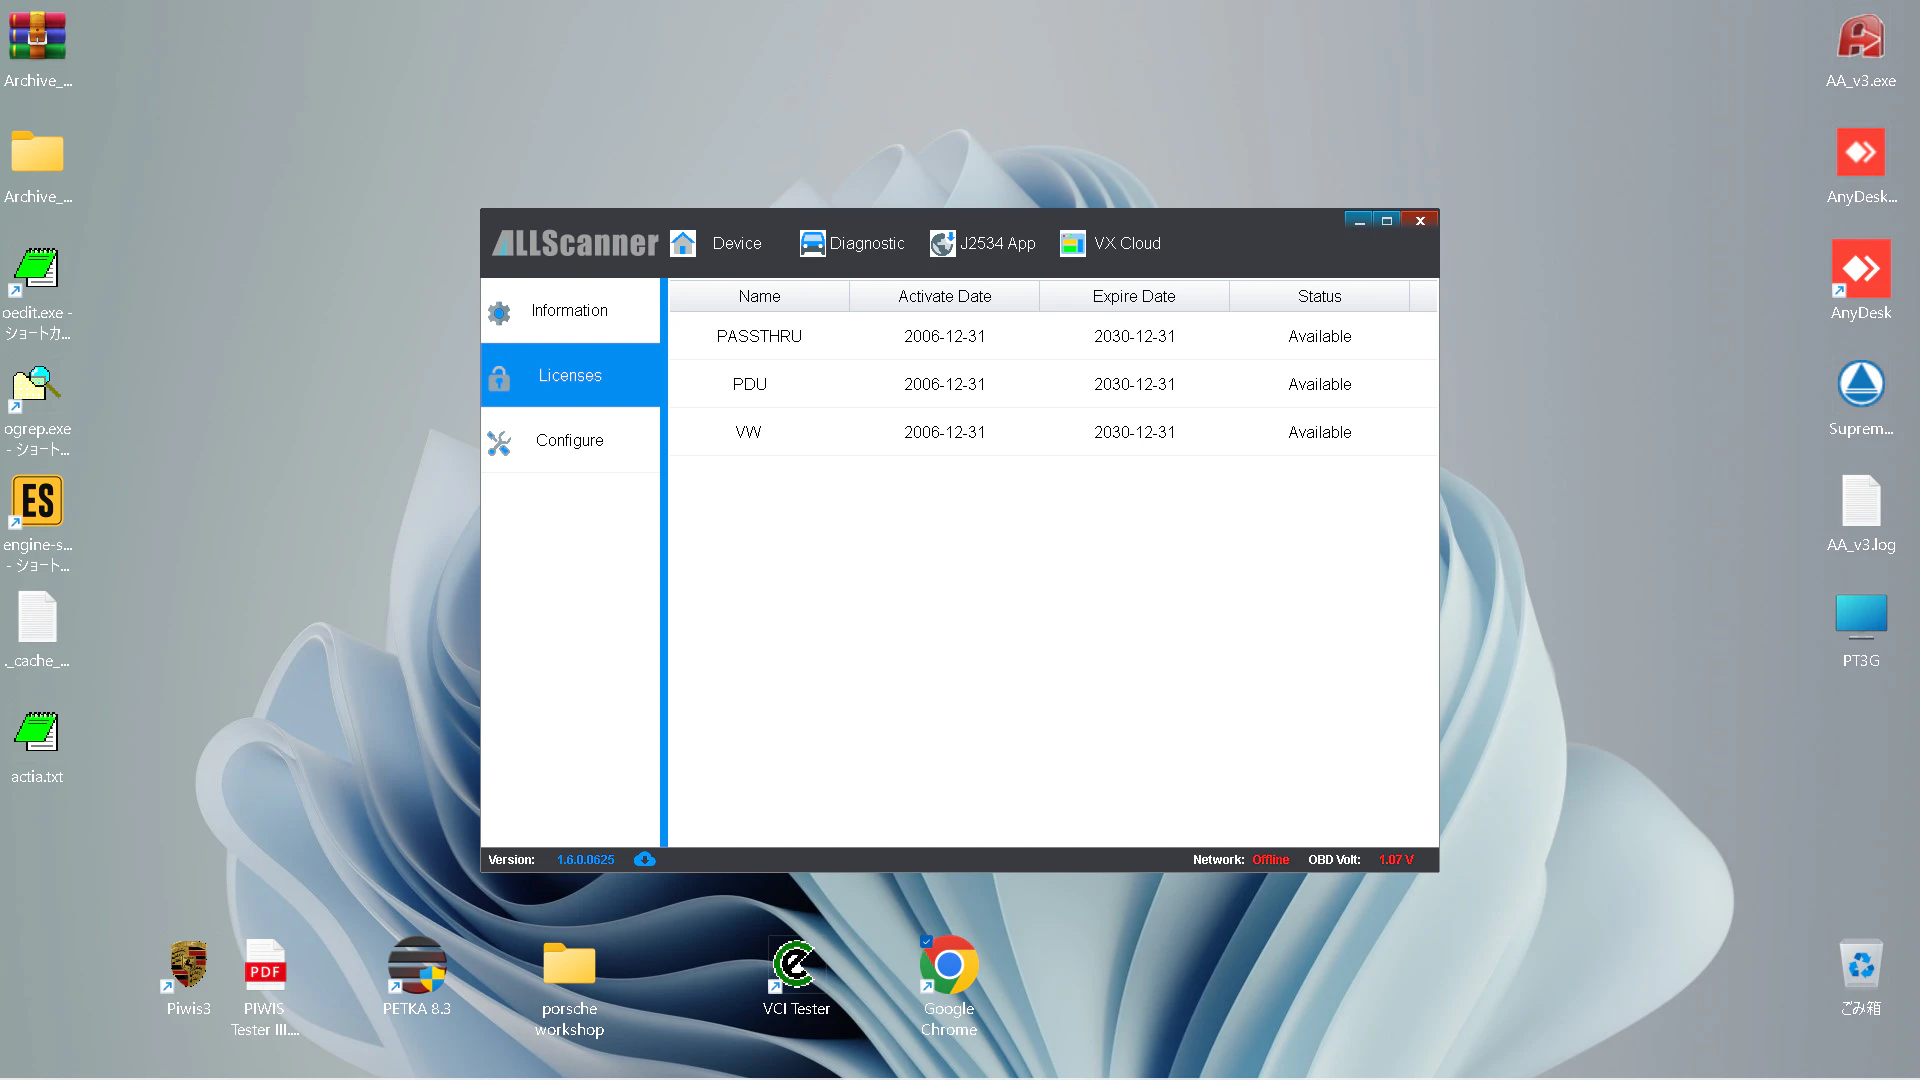Select the ogrep.exe shortcut icon
This screenshot has width=1920, height=1080.
pos(37,386)
